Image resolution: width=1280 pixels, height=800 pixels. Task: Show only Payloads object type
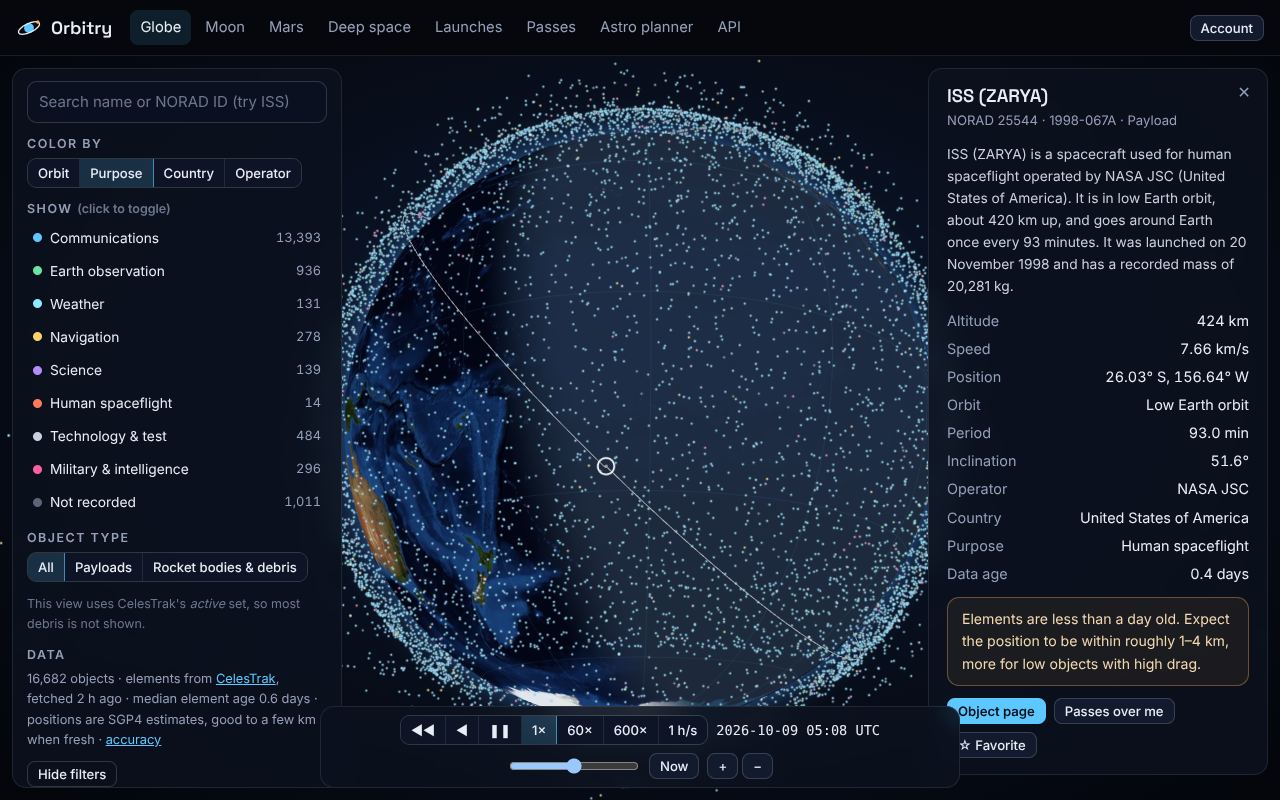[103, 567]
